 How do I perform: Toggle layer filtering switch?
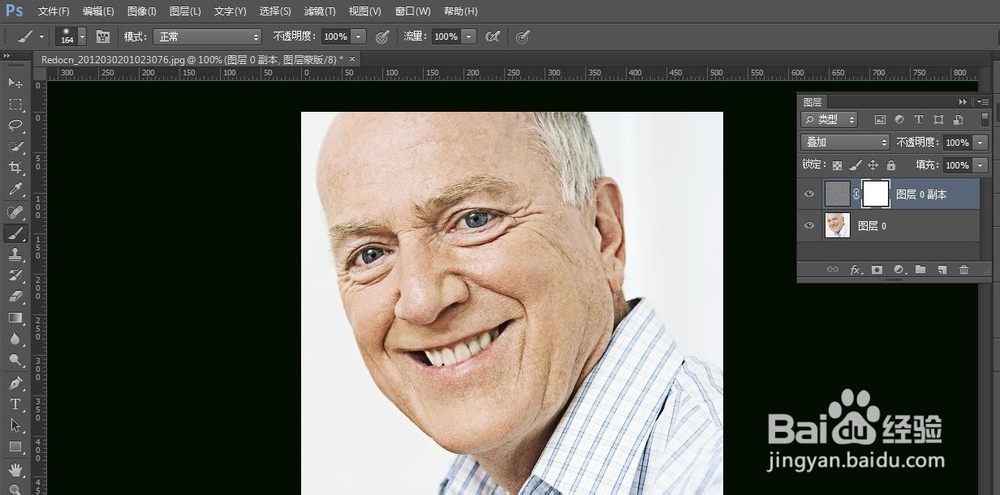coord(985,119)
